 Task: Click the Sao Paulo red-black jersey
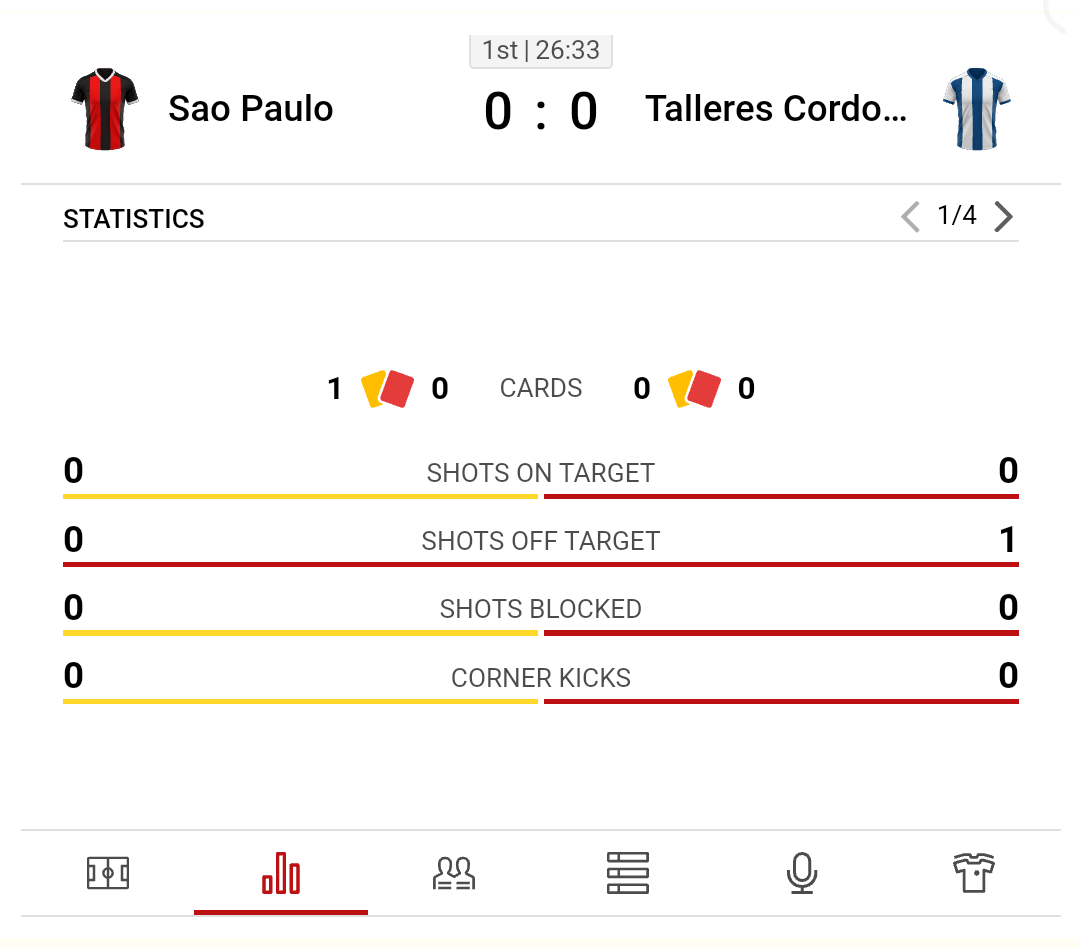pos(105,109)
